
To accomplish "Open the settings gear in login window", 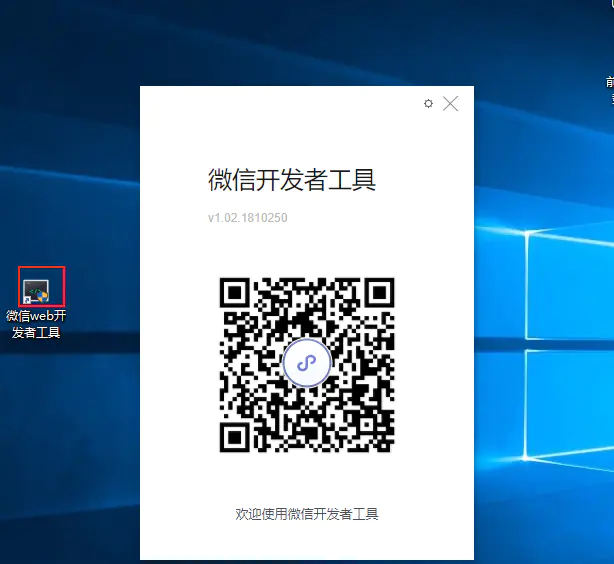I will coord(428,104).
